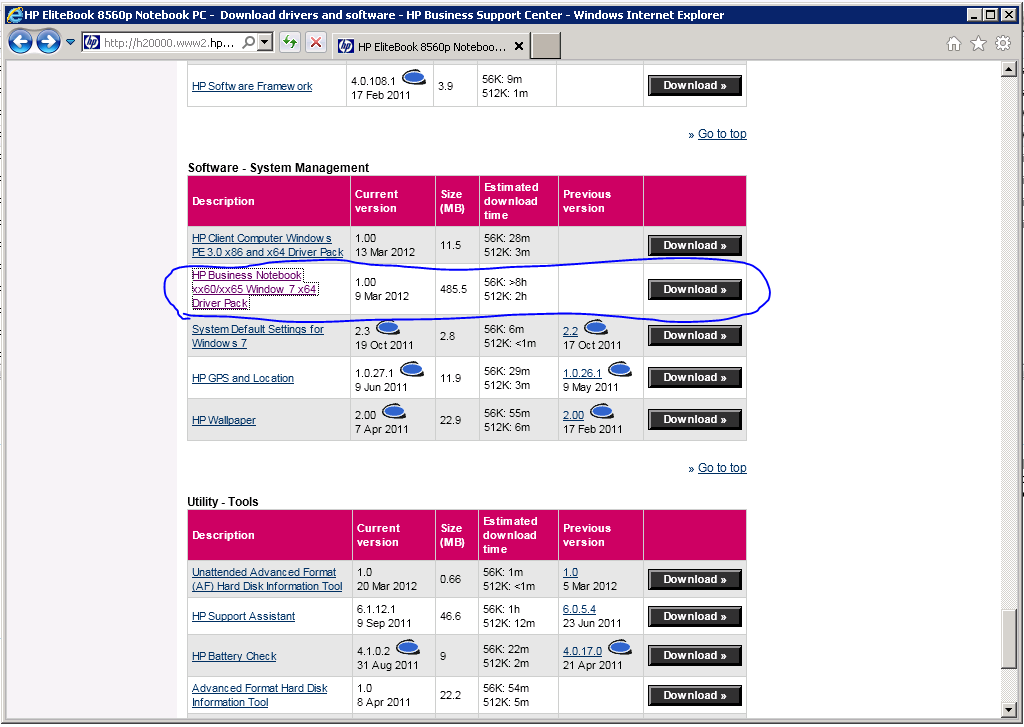
Task: Open HP Support Assistant link
Action: (244, 617)
